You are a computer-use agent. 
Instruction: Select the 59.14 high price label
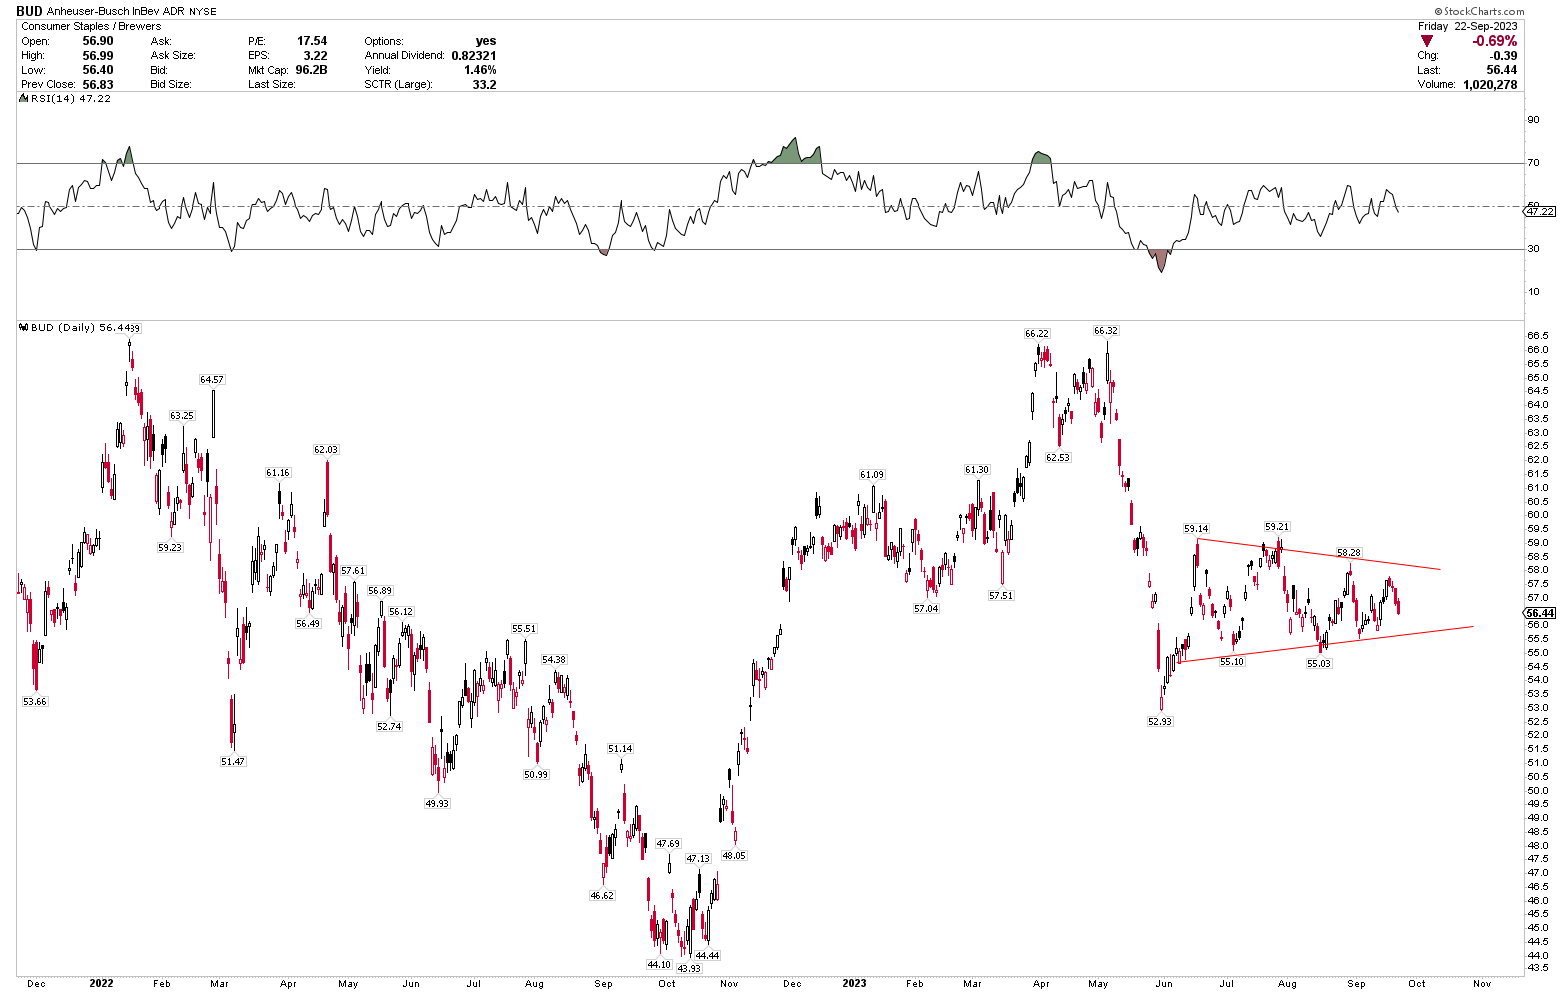click(x=1196, y=528)
